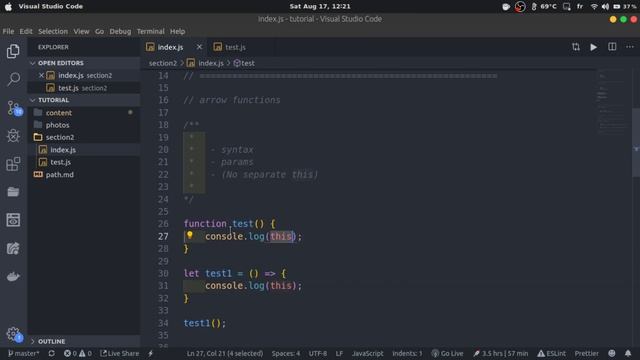Open errors and warnings count in status bar
640x360 pixels.
tap(78, 353)
